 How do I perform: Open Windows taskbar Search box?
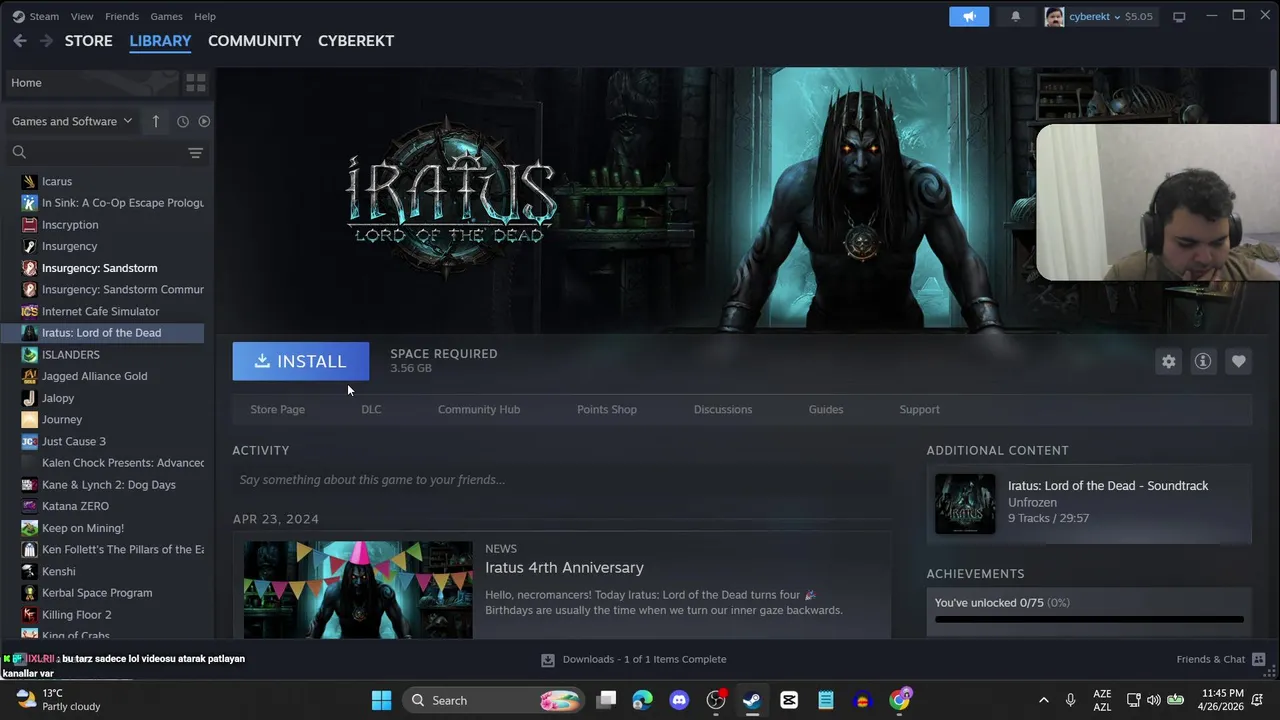[493, 700]
